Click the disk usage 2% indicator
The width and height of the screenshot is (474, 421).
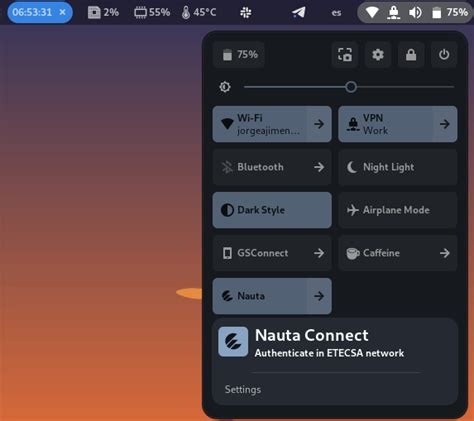pyautogui.click(x=103, y=12)
